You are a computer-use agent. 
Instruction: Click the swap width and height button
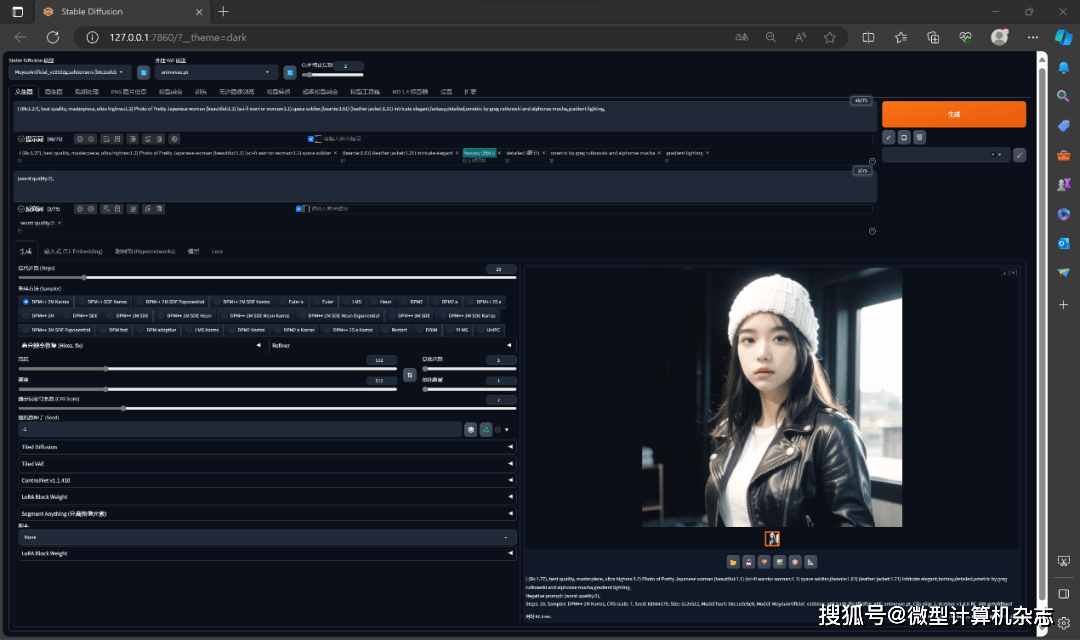(x=409, y=374)
